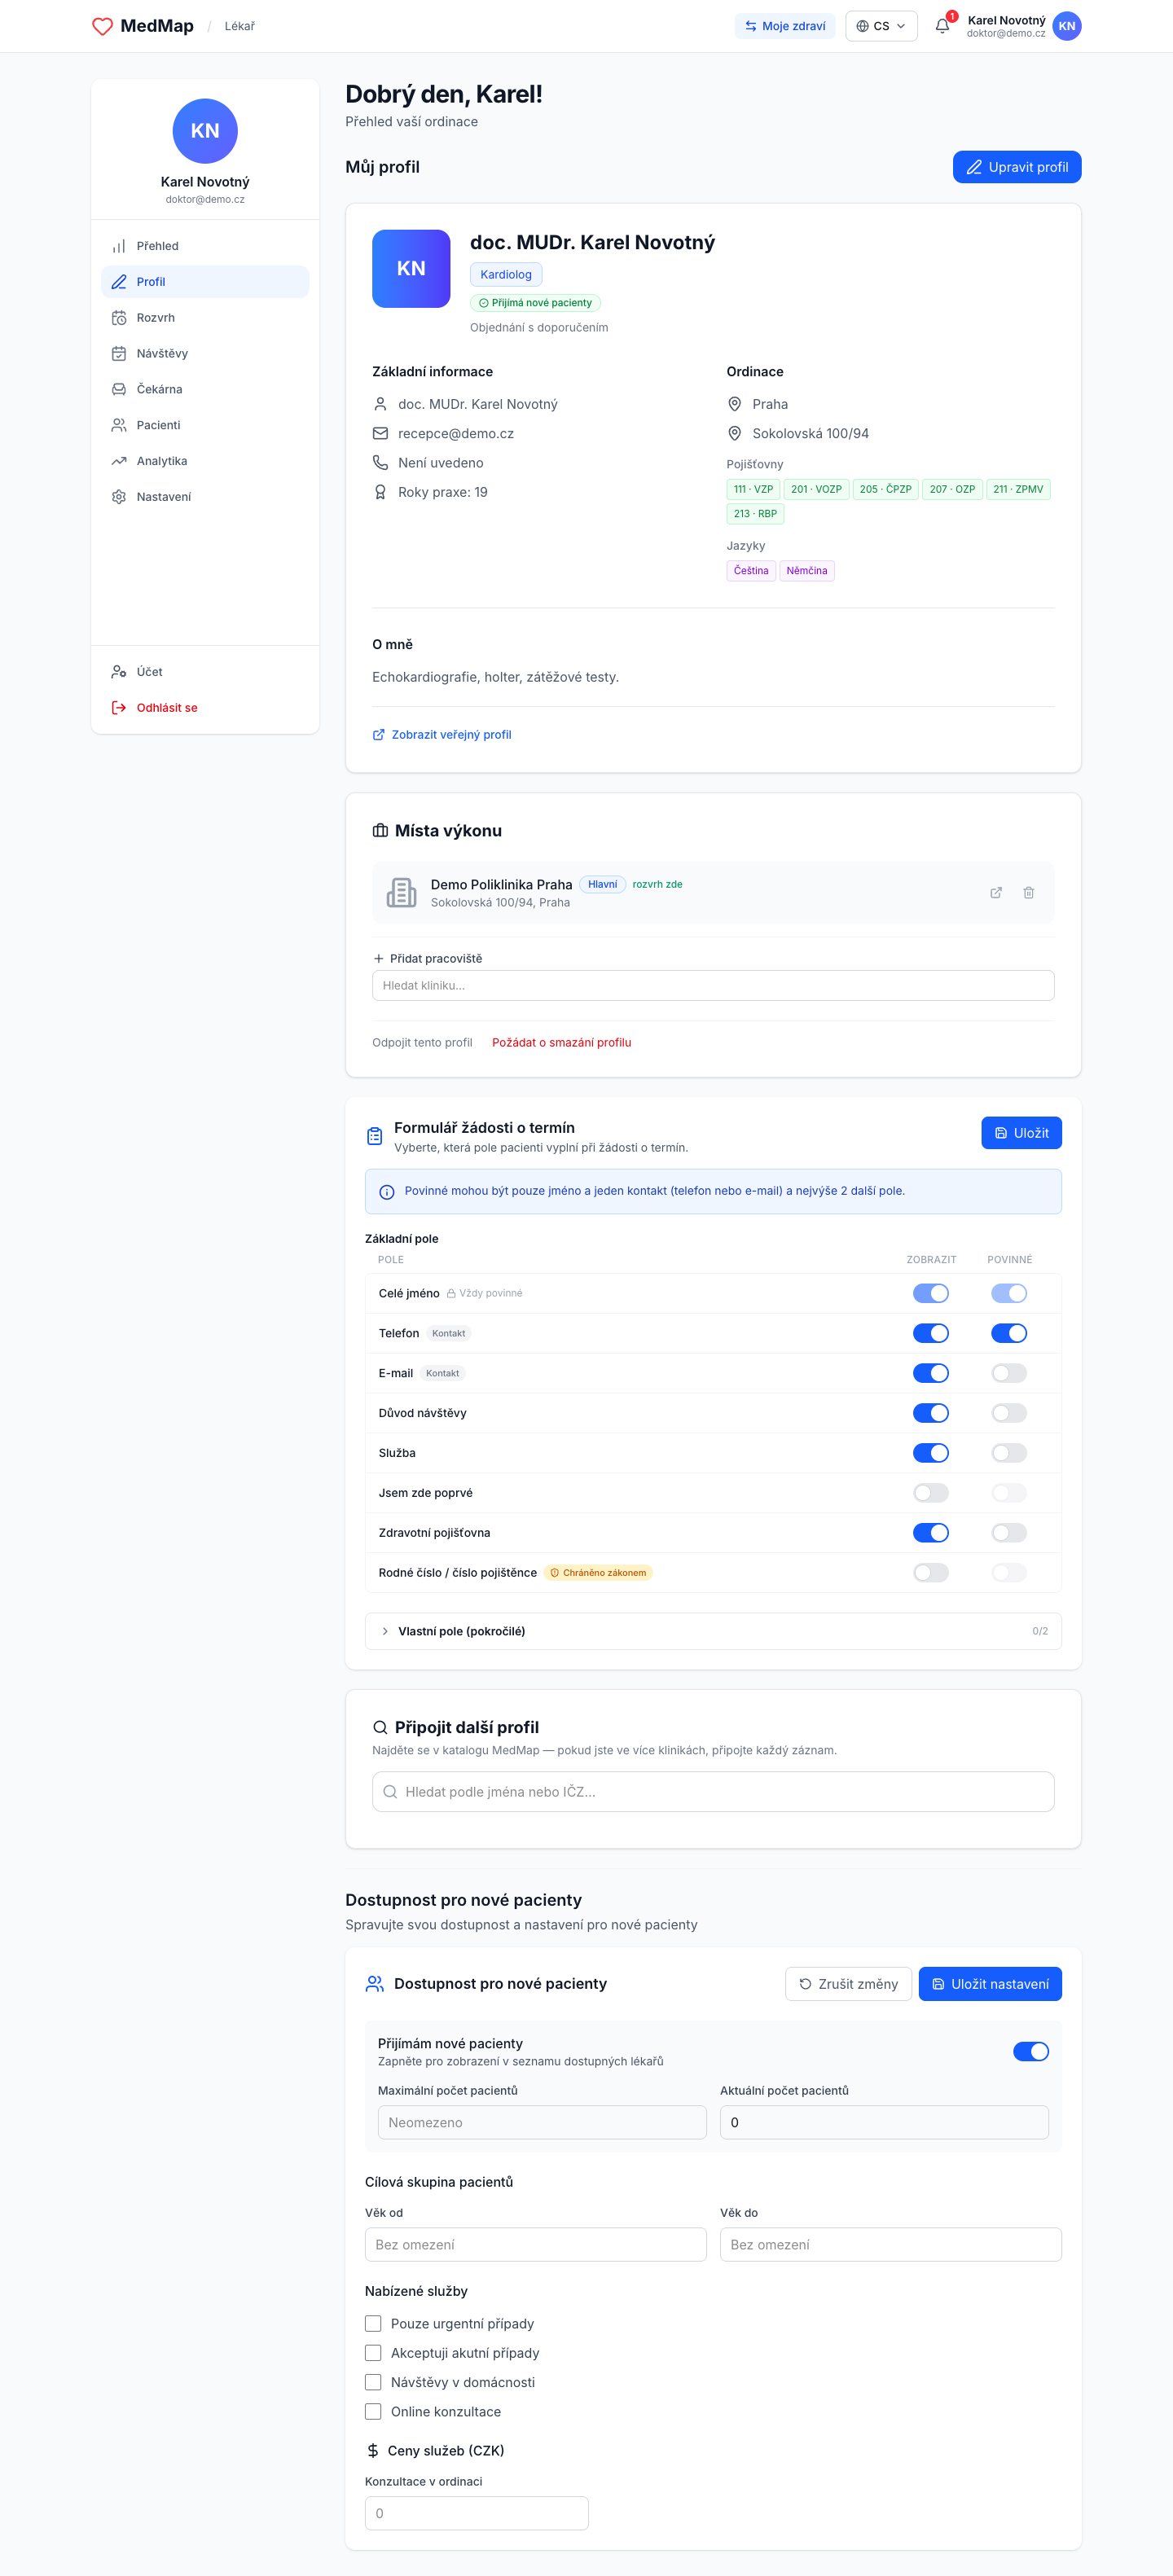Check Online konzultace checkbox
The width and height of the screenshot is (1173, 2576).
[x=373, y=2411]
